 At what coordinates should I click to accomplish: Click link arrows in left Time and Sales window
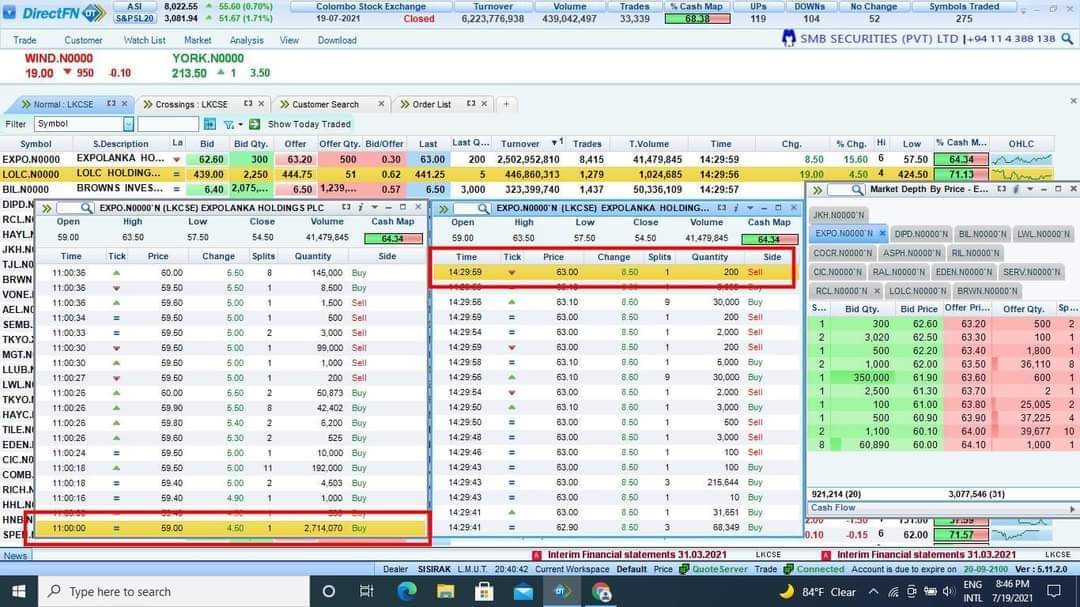[46, 207]
